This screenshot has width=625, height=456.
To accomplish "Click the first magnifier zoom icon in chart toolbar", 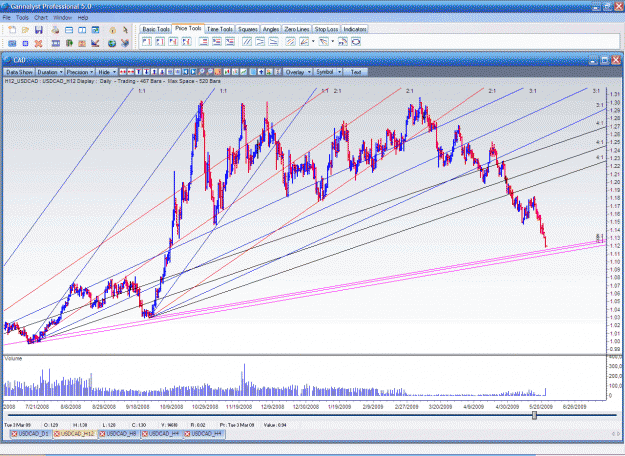I will coord(202,72).
